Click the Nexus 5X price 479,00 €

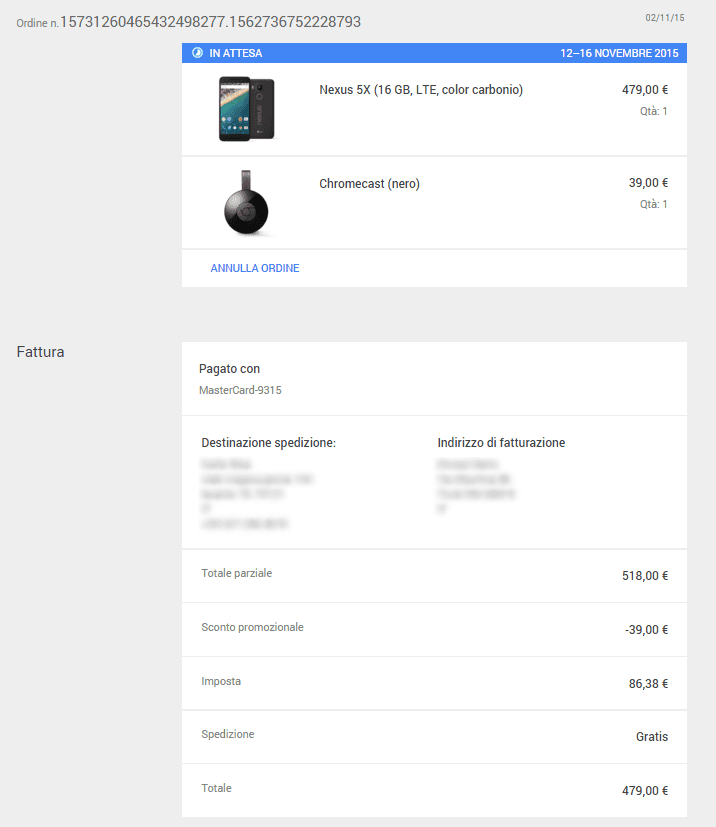point(645,90)
